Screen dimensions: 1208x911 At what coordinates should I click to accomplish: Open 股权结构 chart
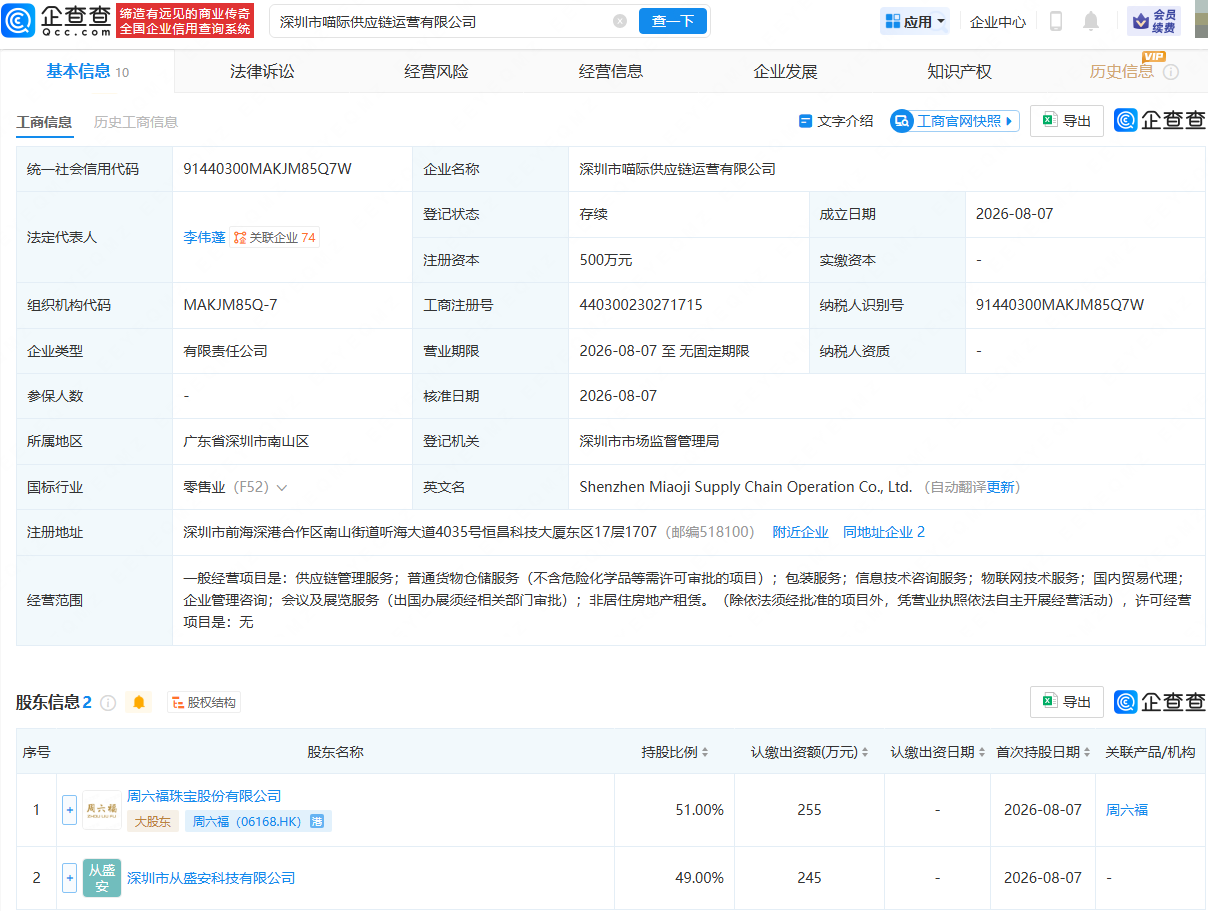204,703
